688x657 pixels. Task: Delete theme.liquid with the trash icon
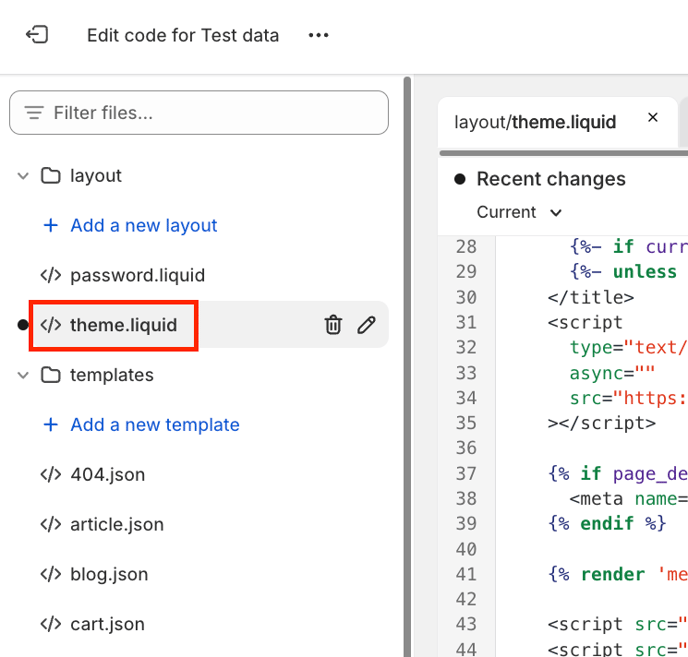(333, 325)
